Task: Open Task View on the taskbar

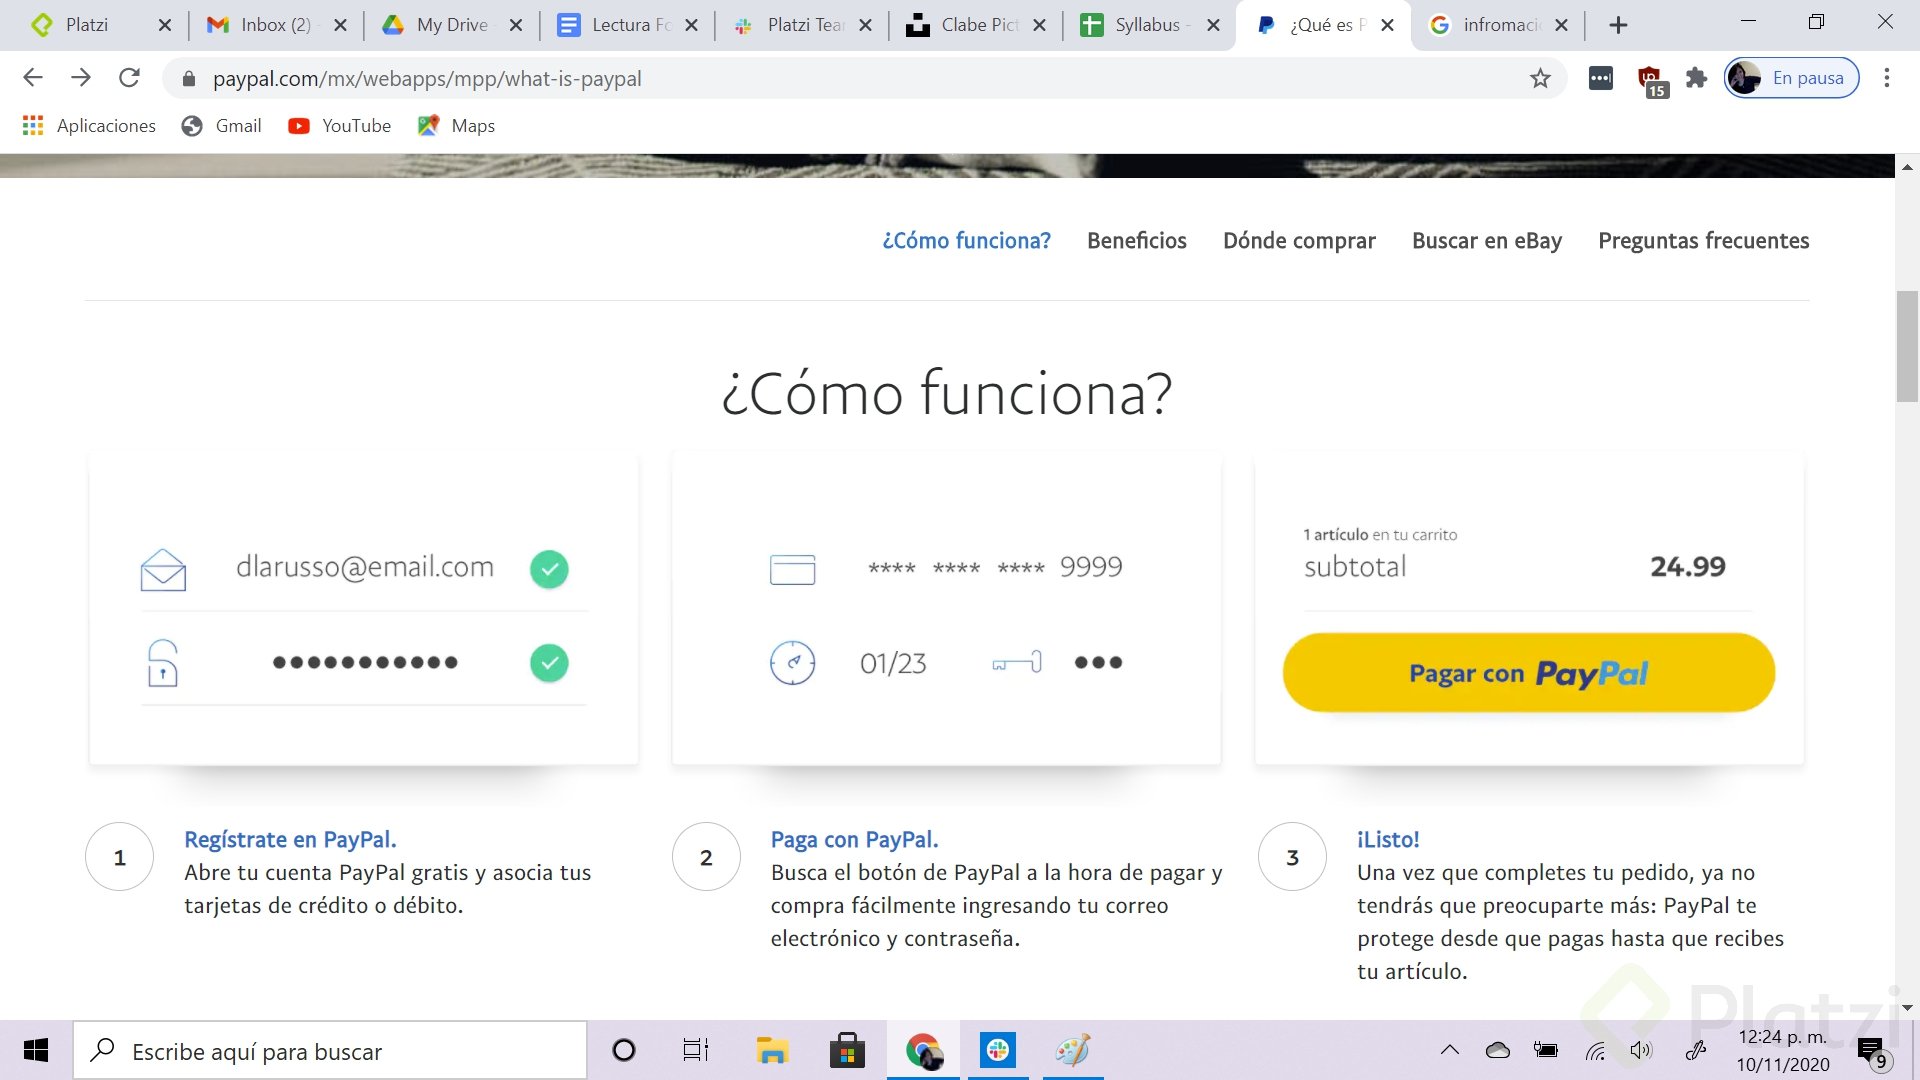Action: [695, 1050]
